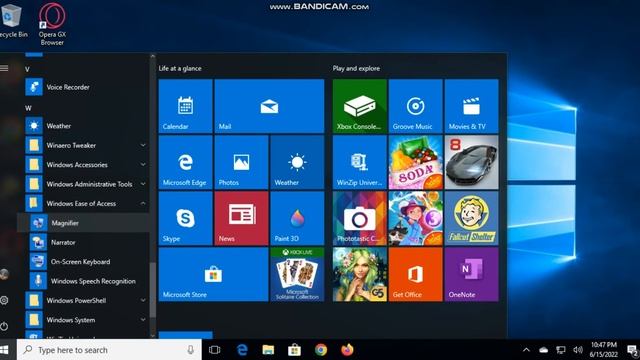The height and width of the screenshot is (360, 640).
Task: Click the Windows Start button
Action: 5,350
